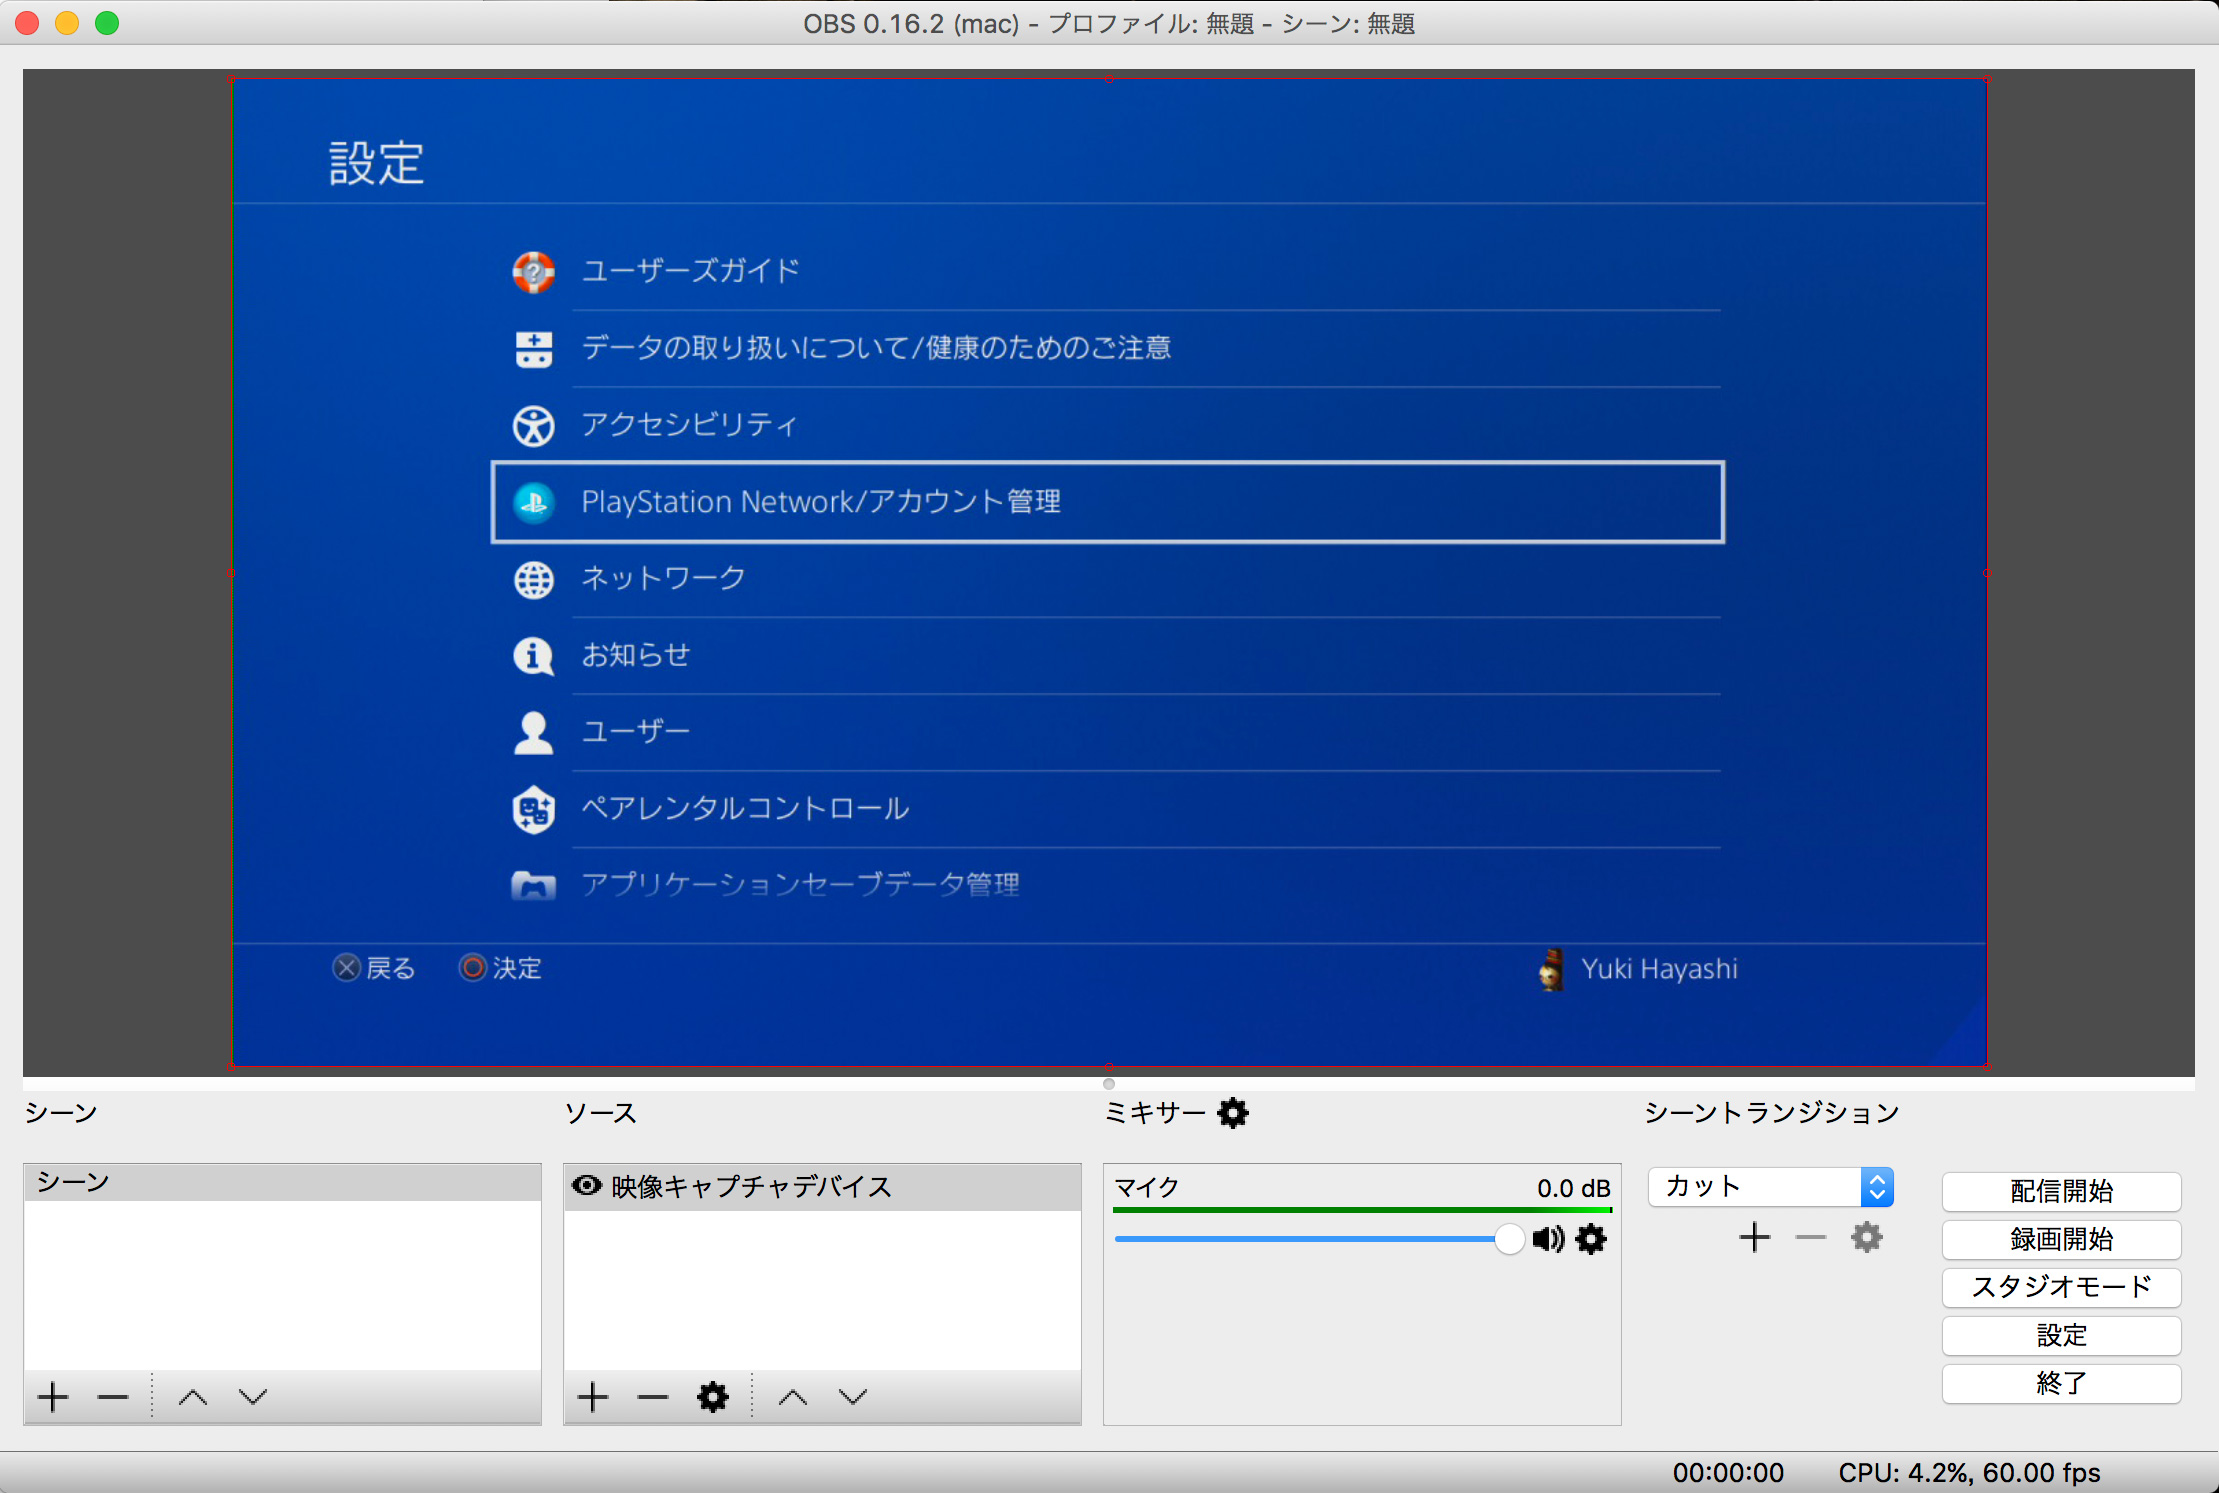Screen dimensions: 2219x1493
Task: Click 終了 to quit OBS
Action: coord(2061,1383)
